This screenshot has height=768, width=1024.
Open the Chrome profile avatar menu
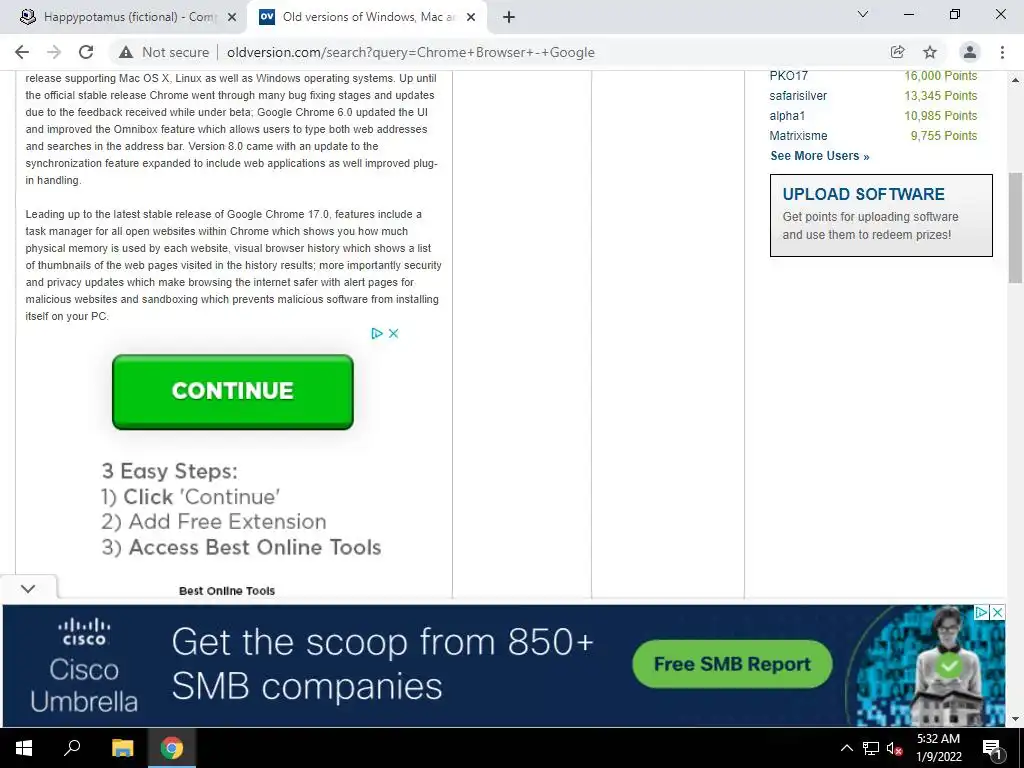(x=970, y=52)
